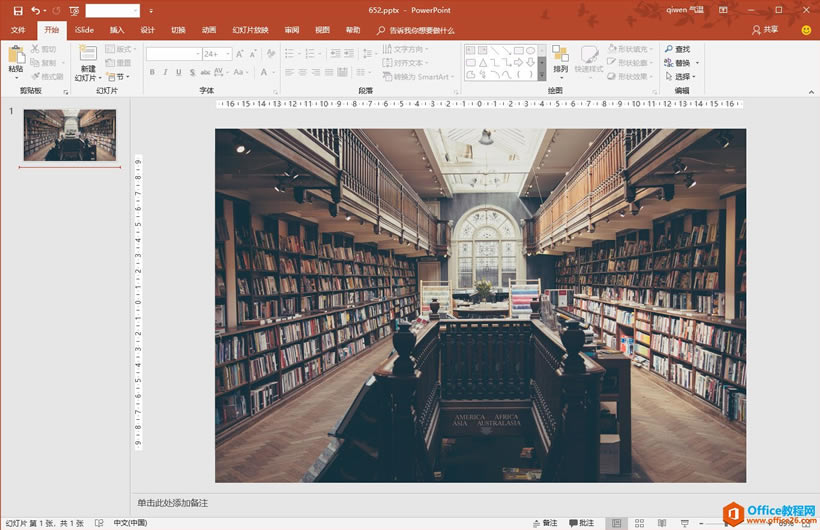Collapse the ribbon with the chevron

(811, 92)
